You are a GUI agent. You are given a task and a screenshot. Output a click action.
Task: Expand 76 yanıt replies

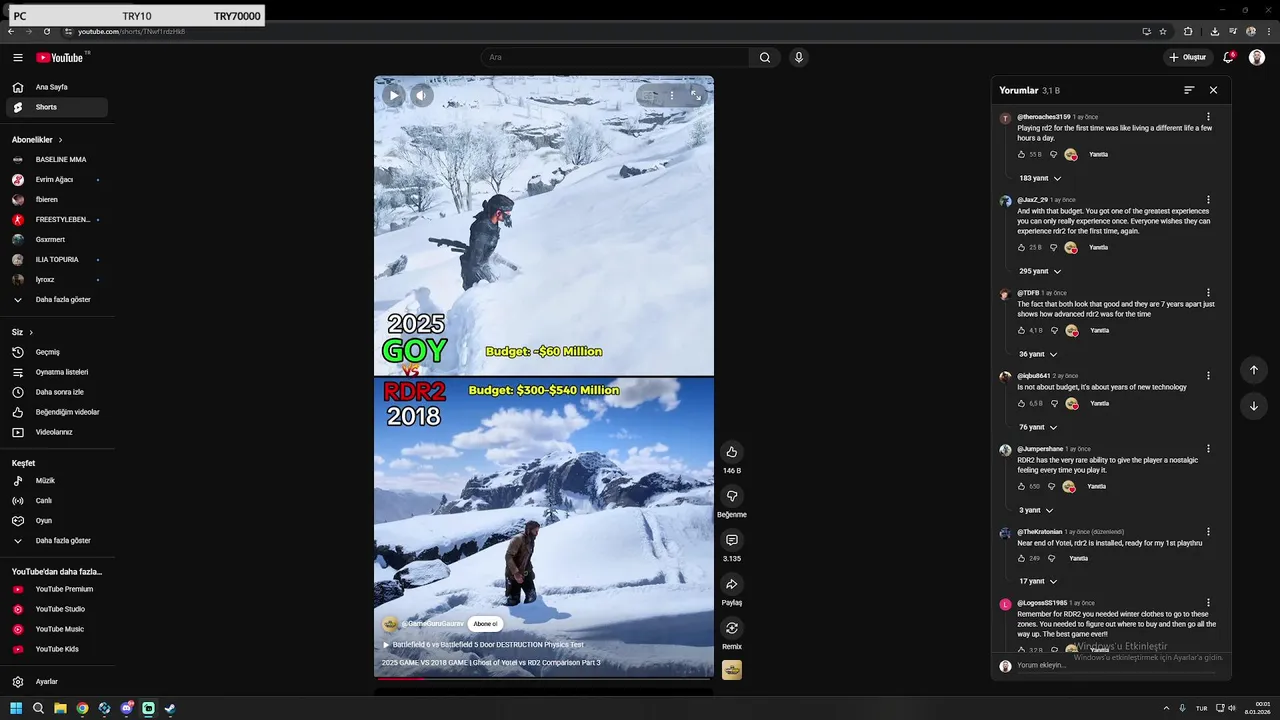(1038, 427)
